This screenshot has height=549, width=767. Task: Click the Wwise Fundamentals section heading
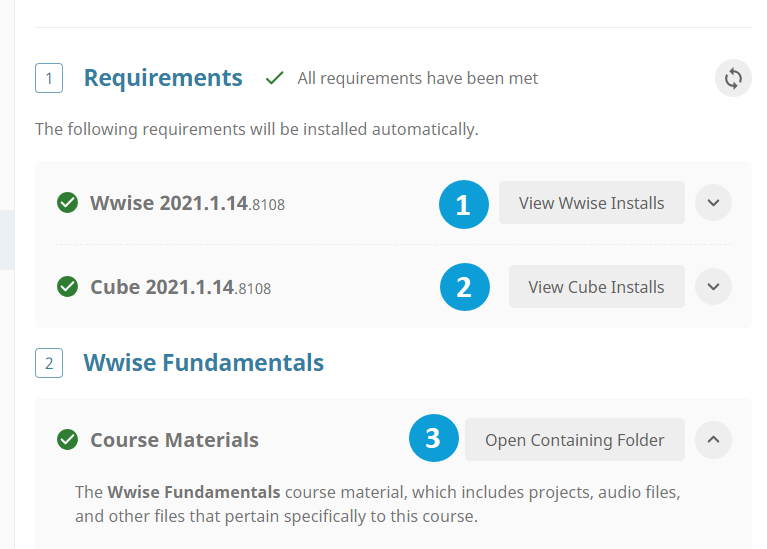coord(203,363)
